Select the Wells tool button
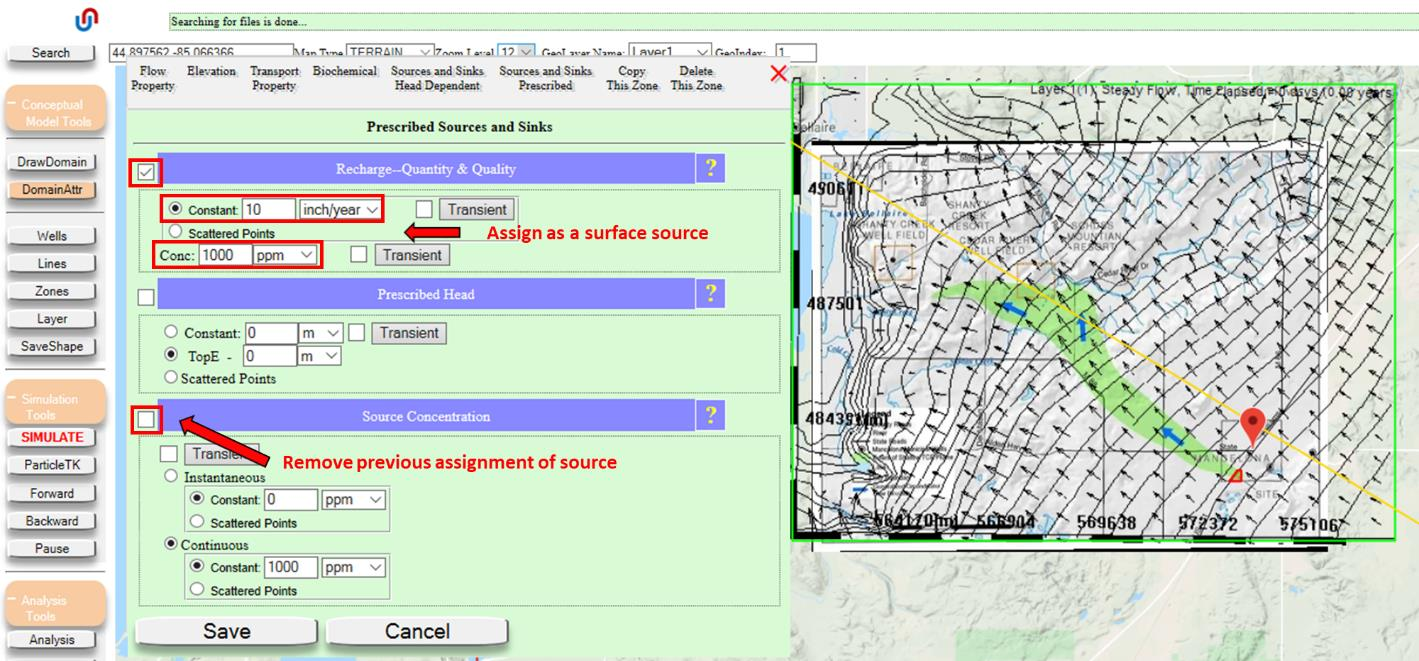Image resolution: width=1419 pixels, height=661 pixels. (x=52, y=236)
